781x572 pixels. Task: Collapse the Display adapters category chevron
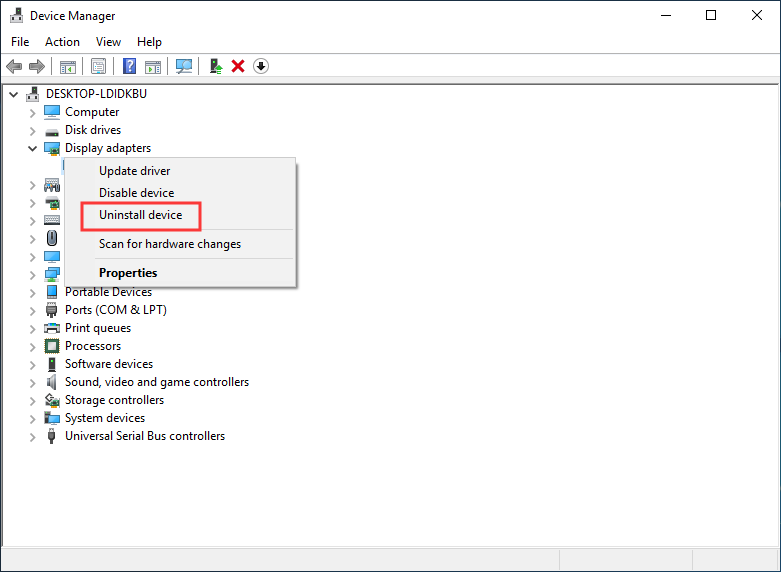[32, 148]
